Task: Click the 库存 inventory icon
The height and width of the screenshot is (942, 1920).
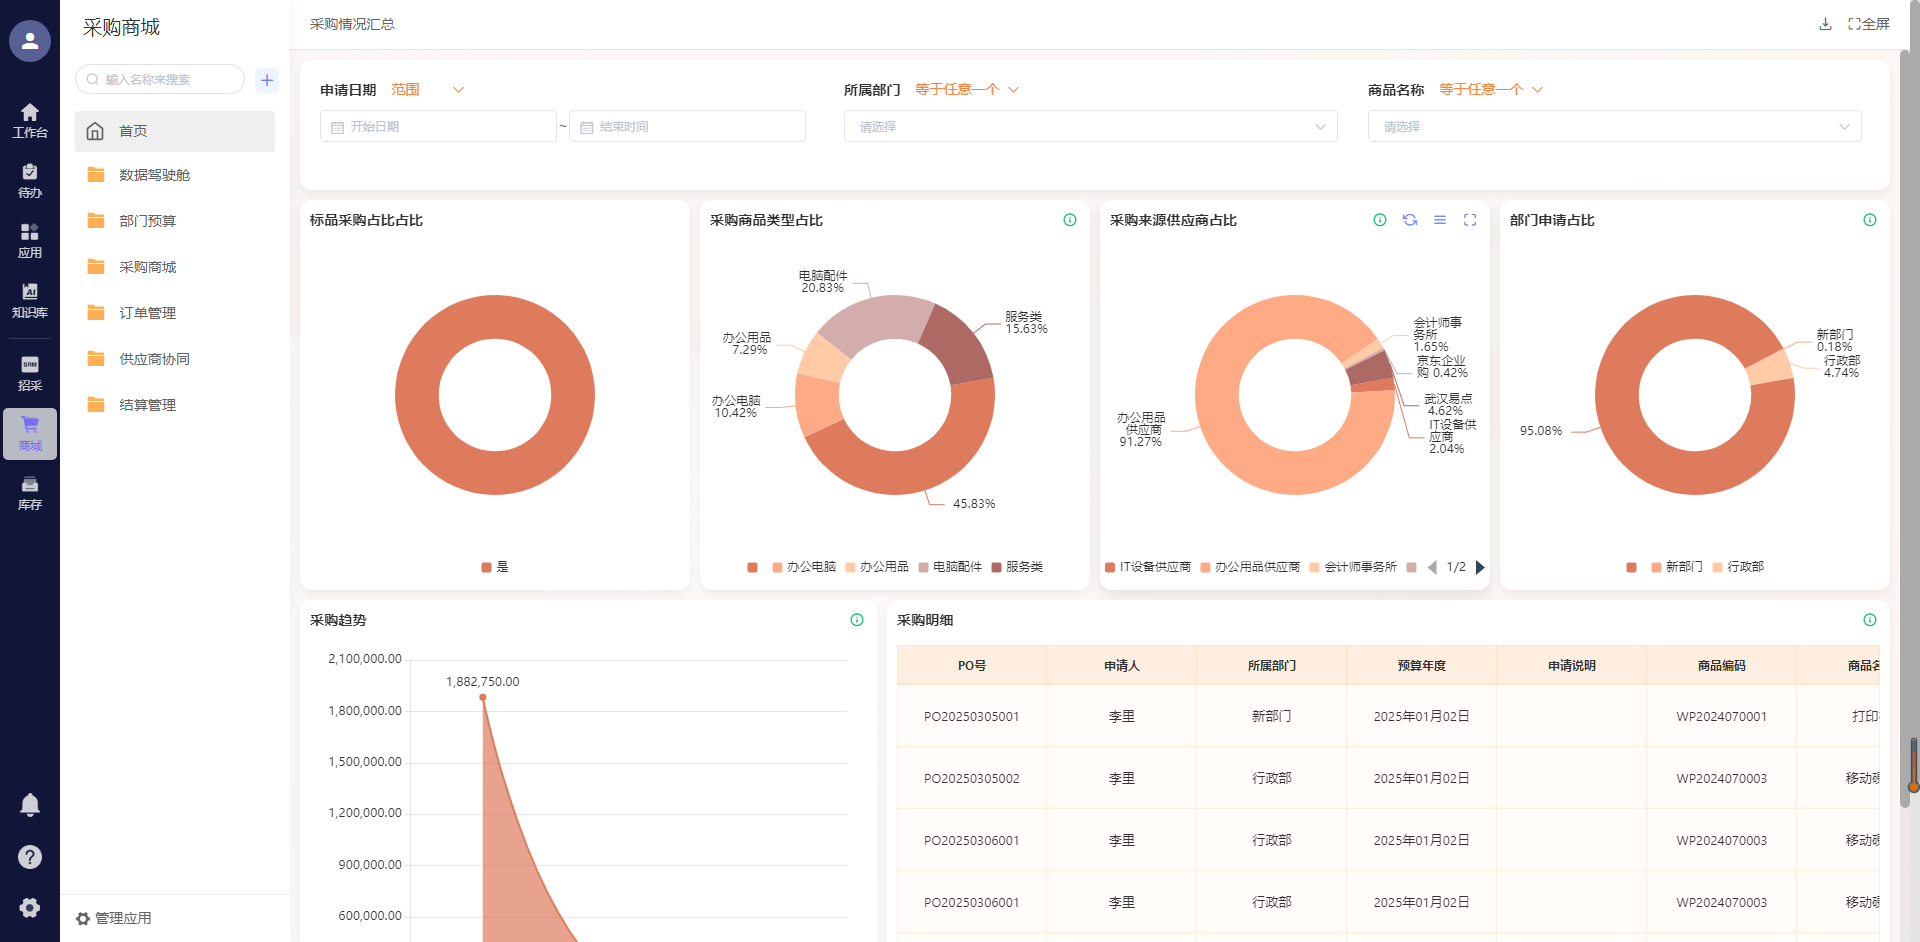Action: (x=30, y=493)
